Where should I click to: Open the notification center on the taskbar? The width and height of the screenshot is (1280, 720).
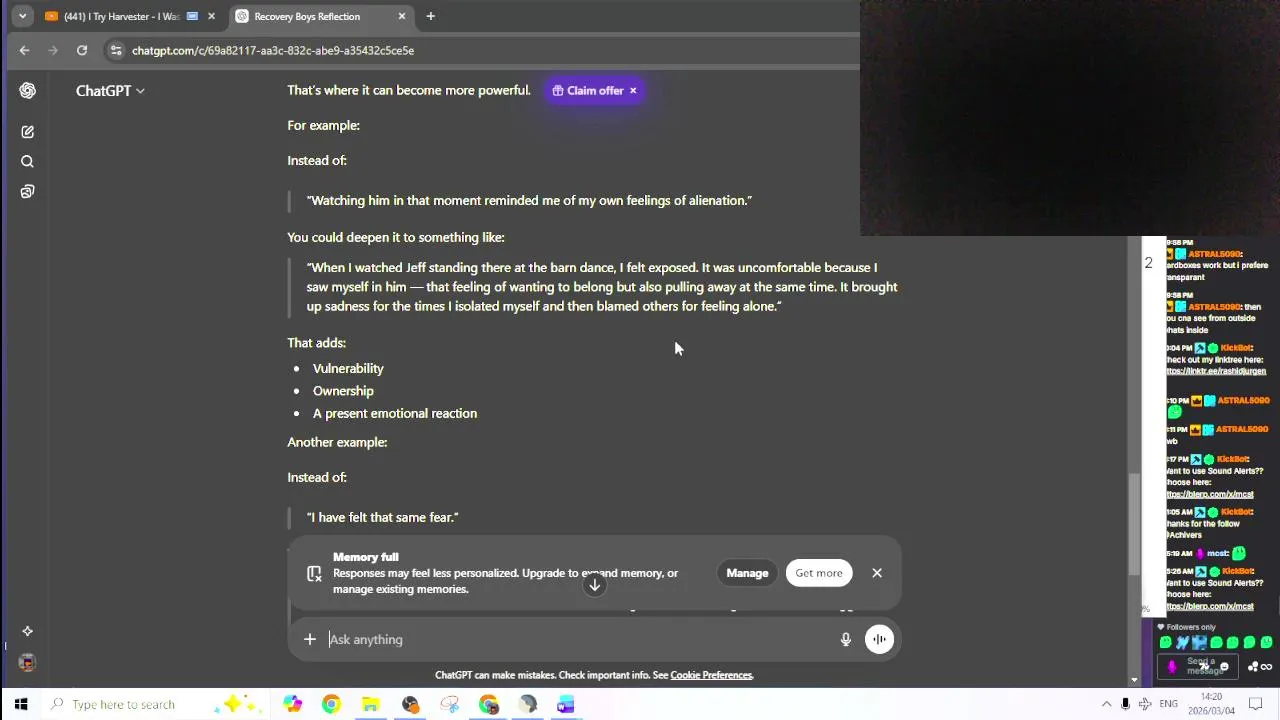tap(1256, 705)
